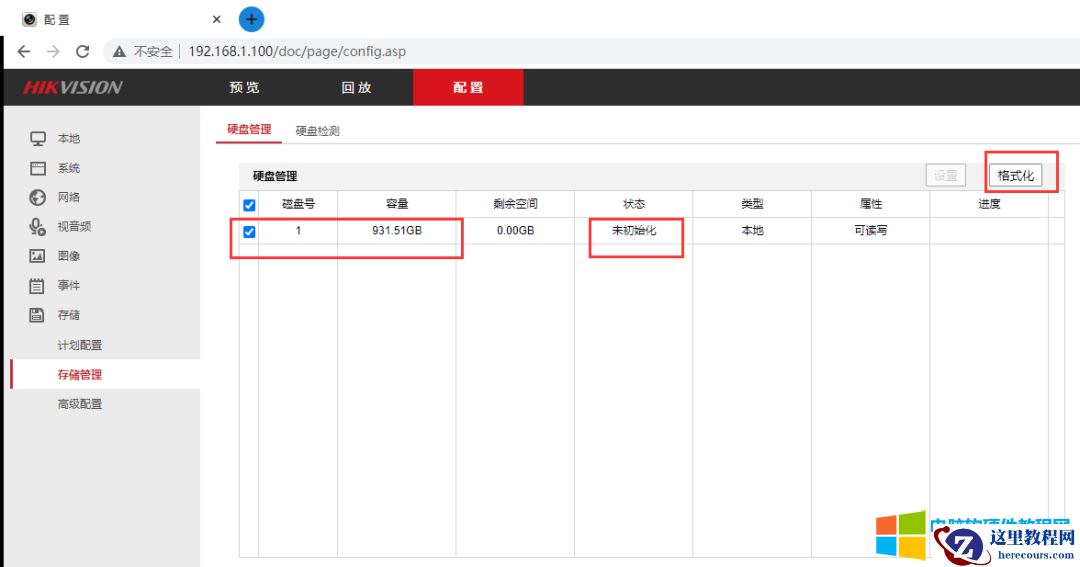Click the 本地 type cell in table
The width and height of the screenshot is (1080, 567).
pos(752,230)
